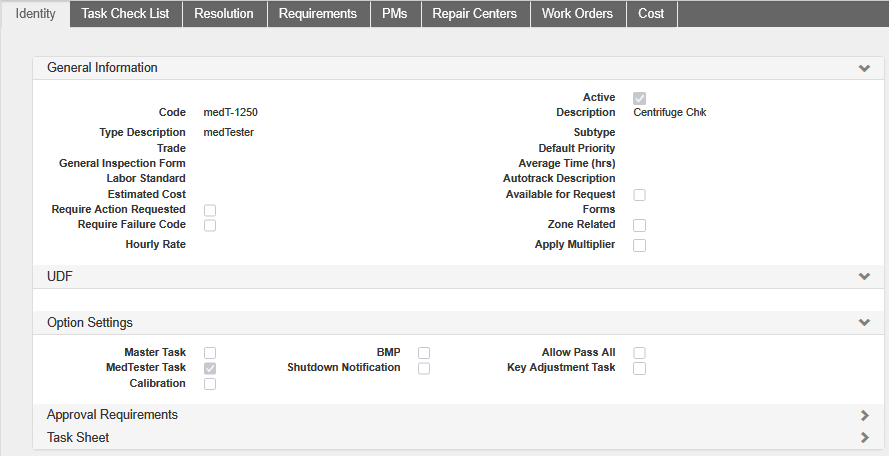Image resolution: width=889 pixels, height=456 pixels.
Task: Expand the Task Sheet section
Action: tap(863, 438)
